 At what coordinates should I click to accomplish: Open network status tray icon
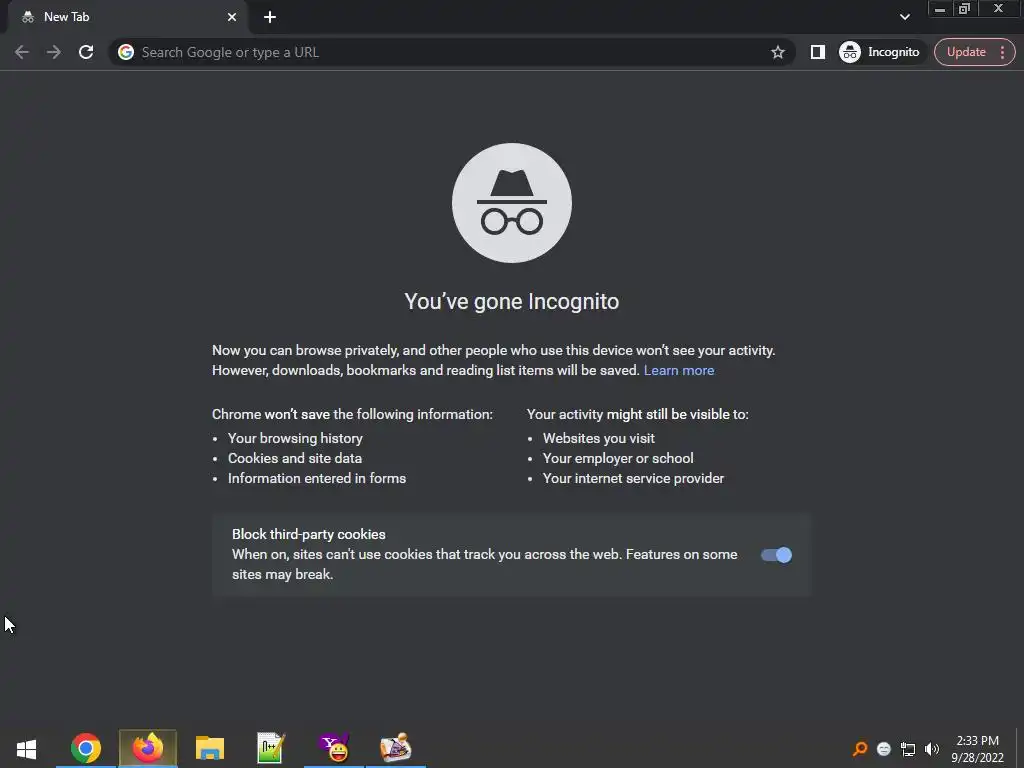908,749
